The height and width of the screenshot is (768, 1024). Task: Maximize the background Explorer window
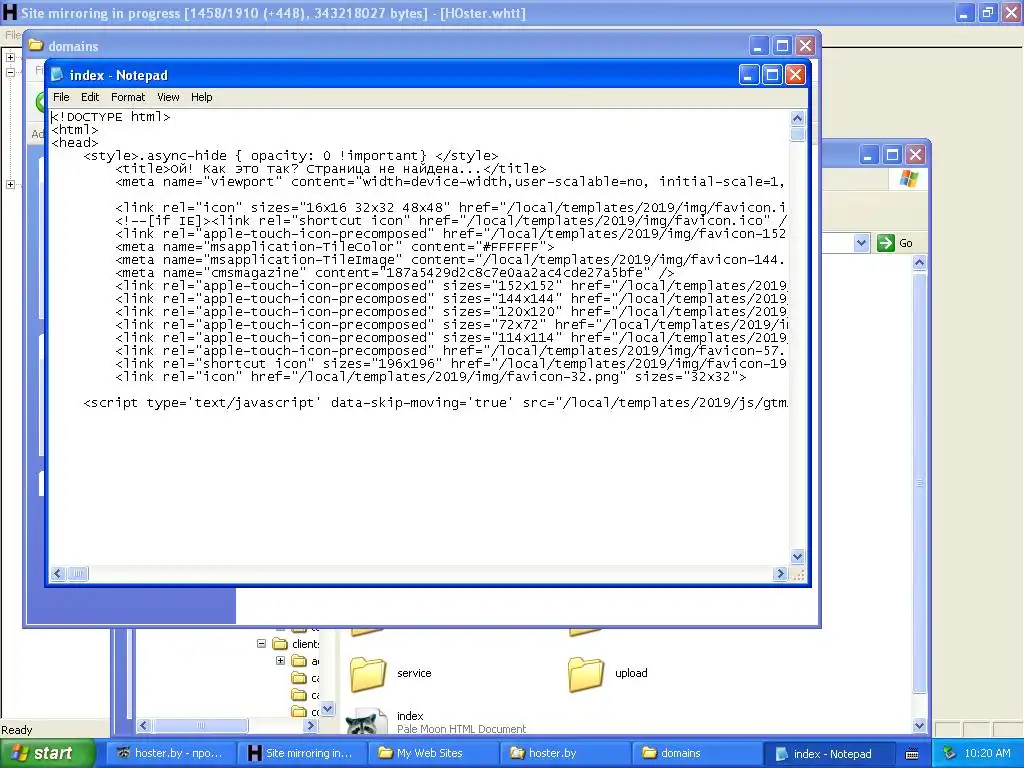(892, 155)
